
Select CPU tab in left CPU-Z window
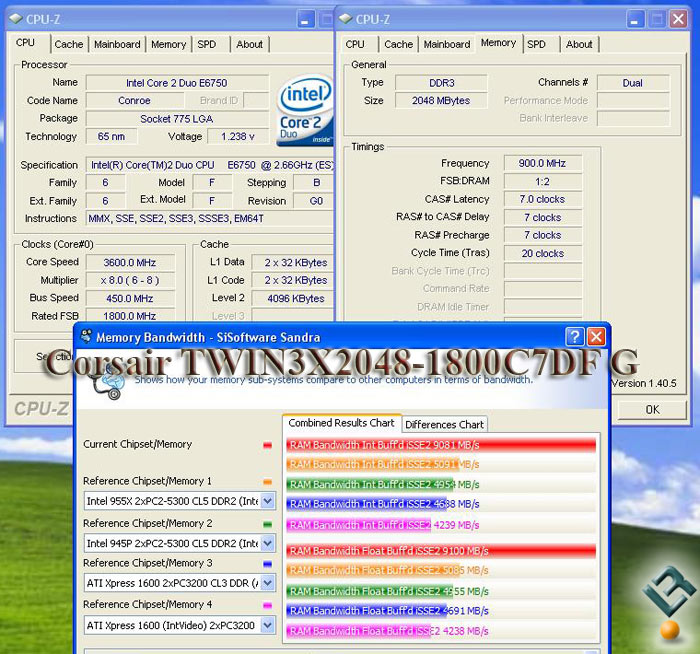[x=25, y=43]
